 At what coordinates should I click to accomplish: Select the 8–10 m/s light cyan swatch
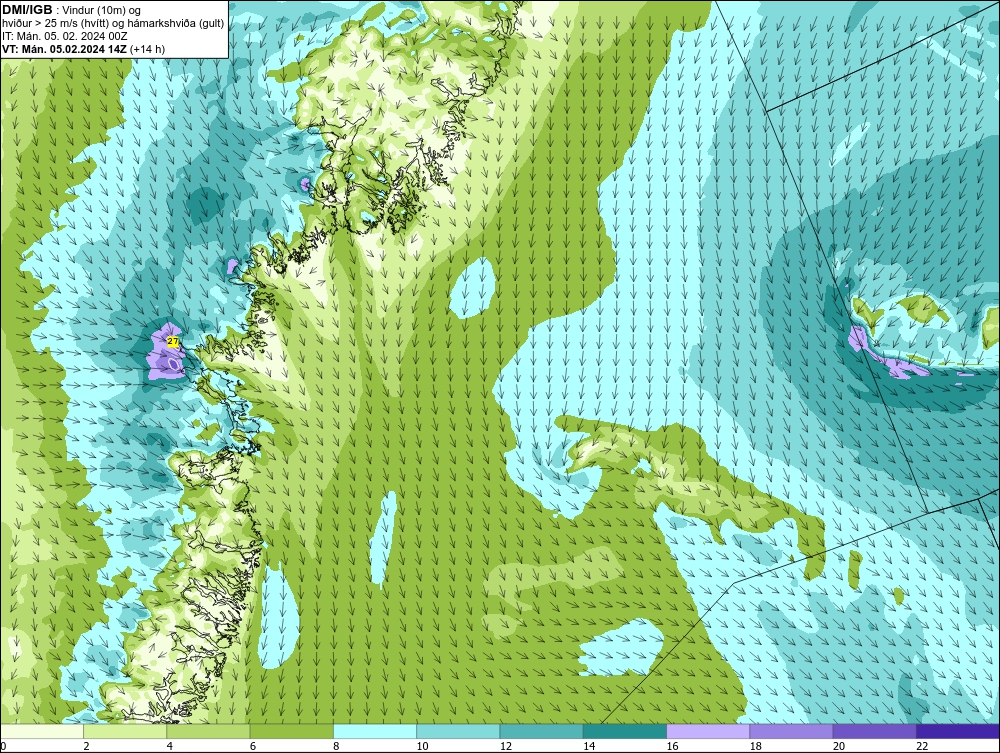(x=375, y=731)
